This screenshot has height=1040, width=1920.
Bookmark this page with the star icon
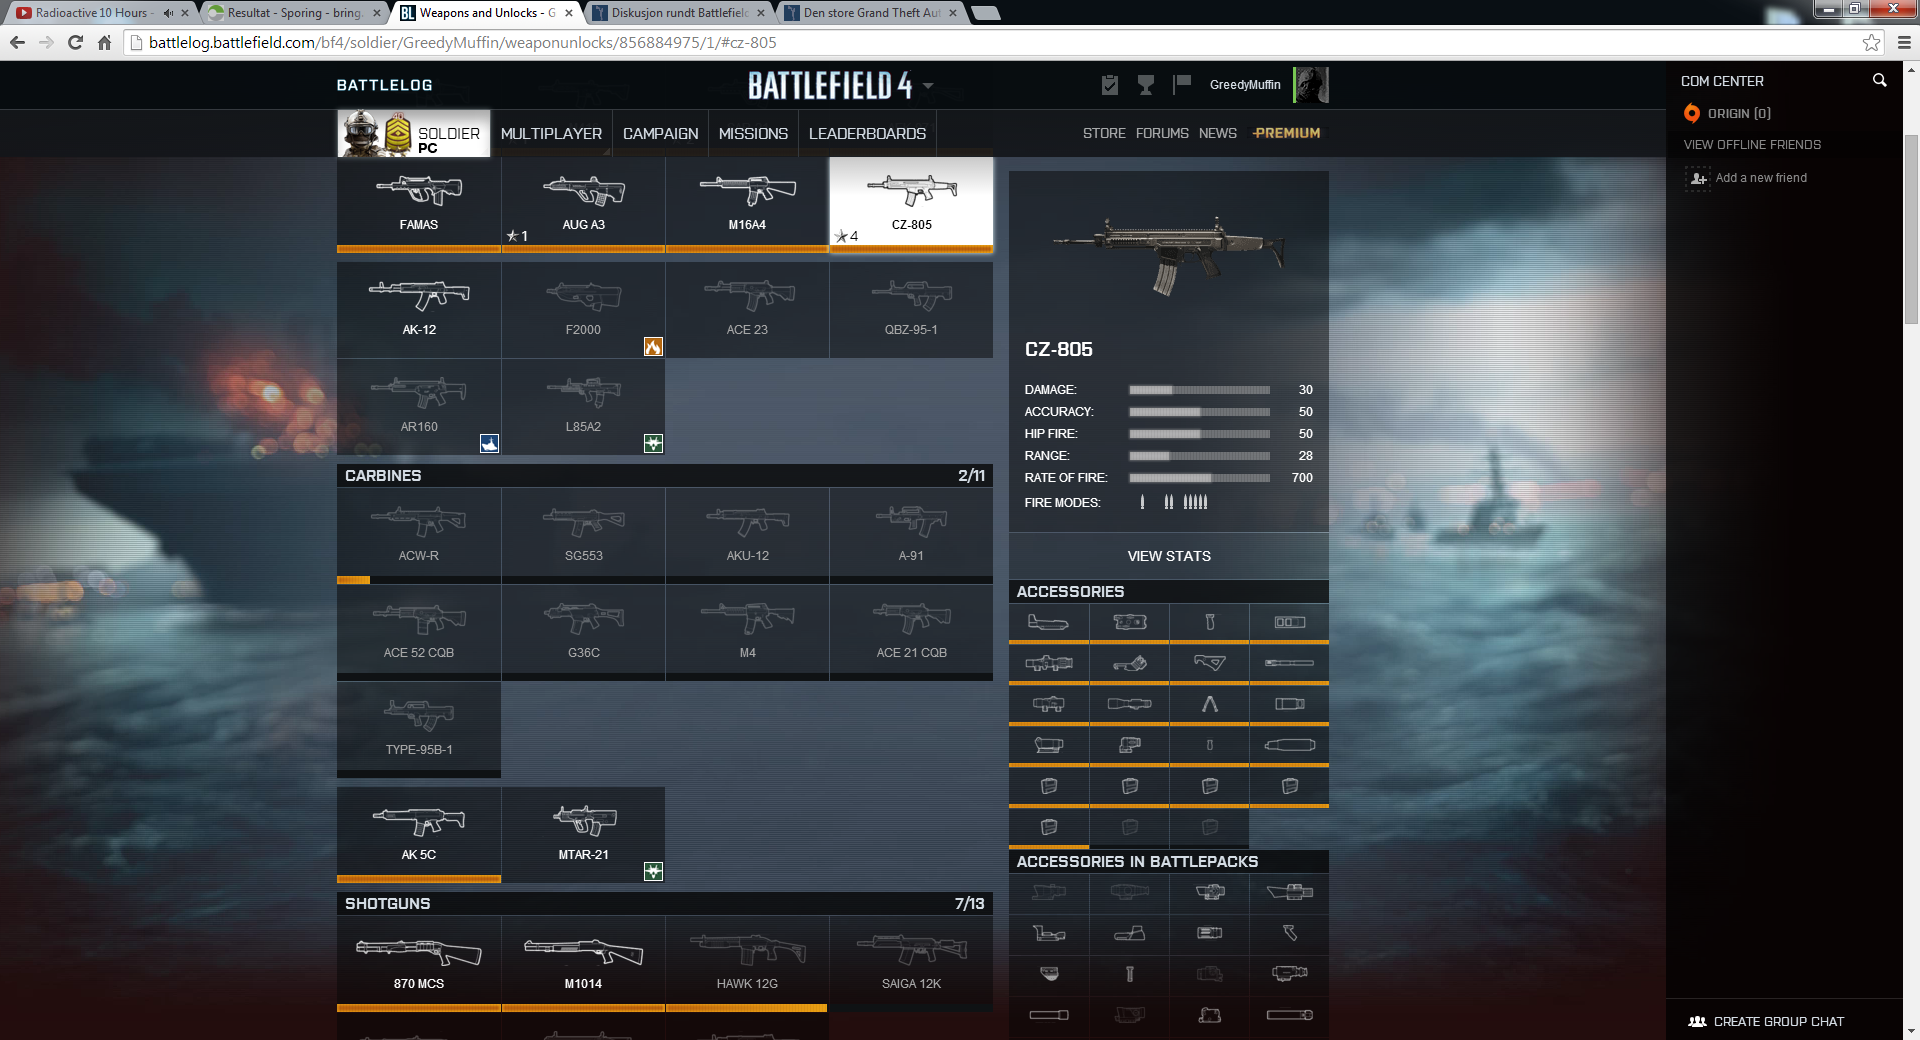coord(1871,42)
